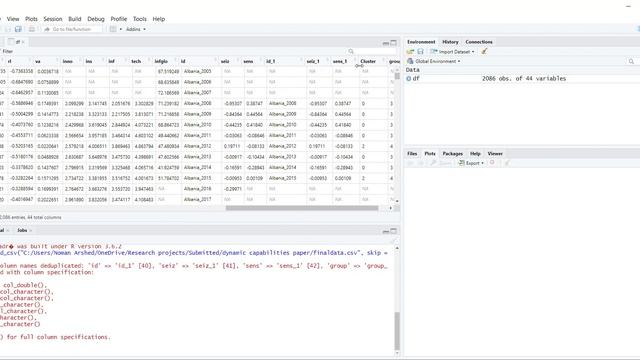Open the Tools menu
Screen dimensions: 640x360
tap(140, 19)
